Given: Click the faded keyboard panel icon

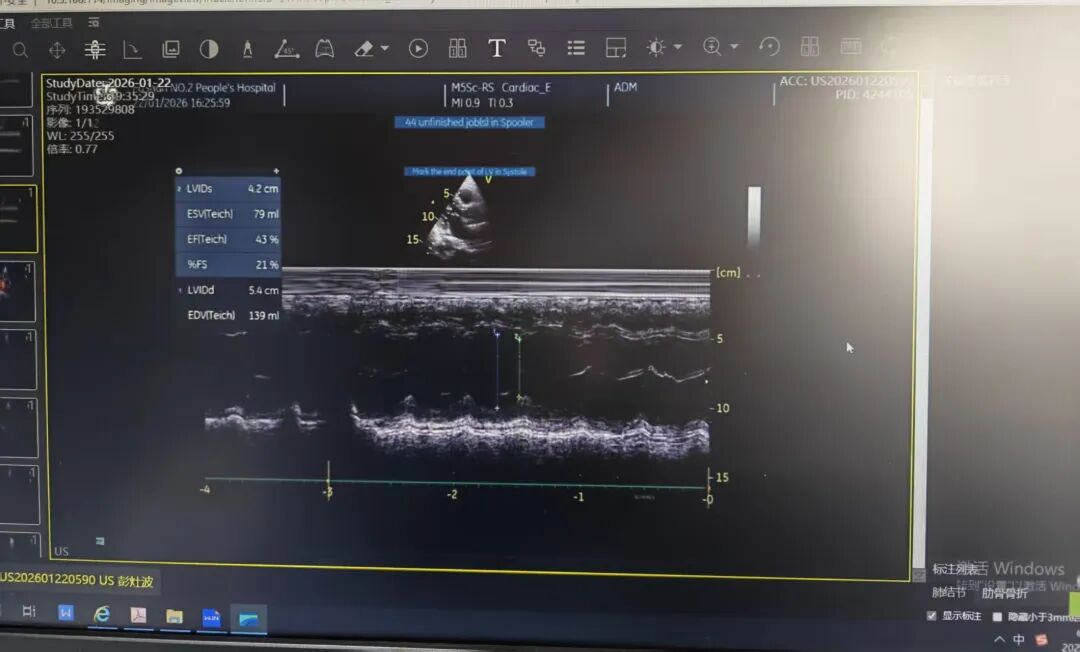Looking at the screenshot, I should tap(851, 46).
